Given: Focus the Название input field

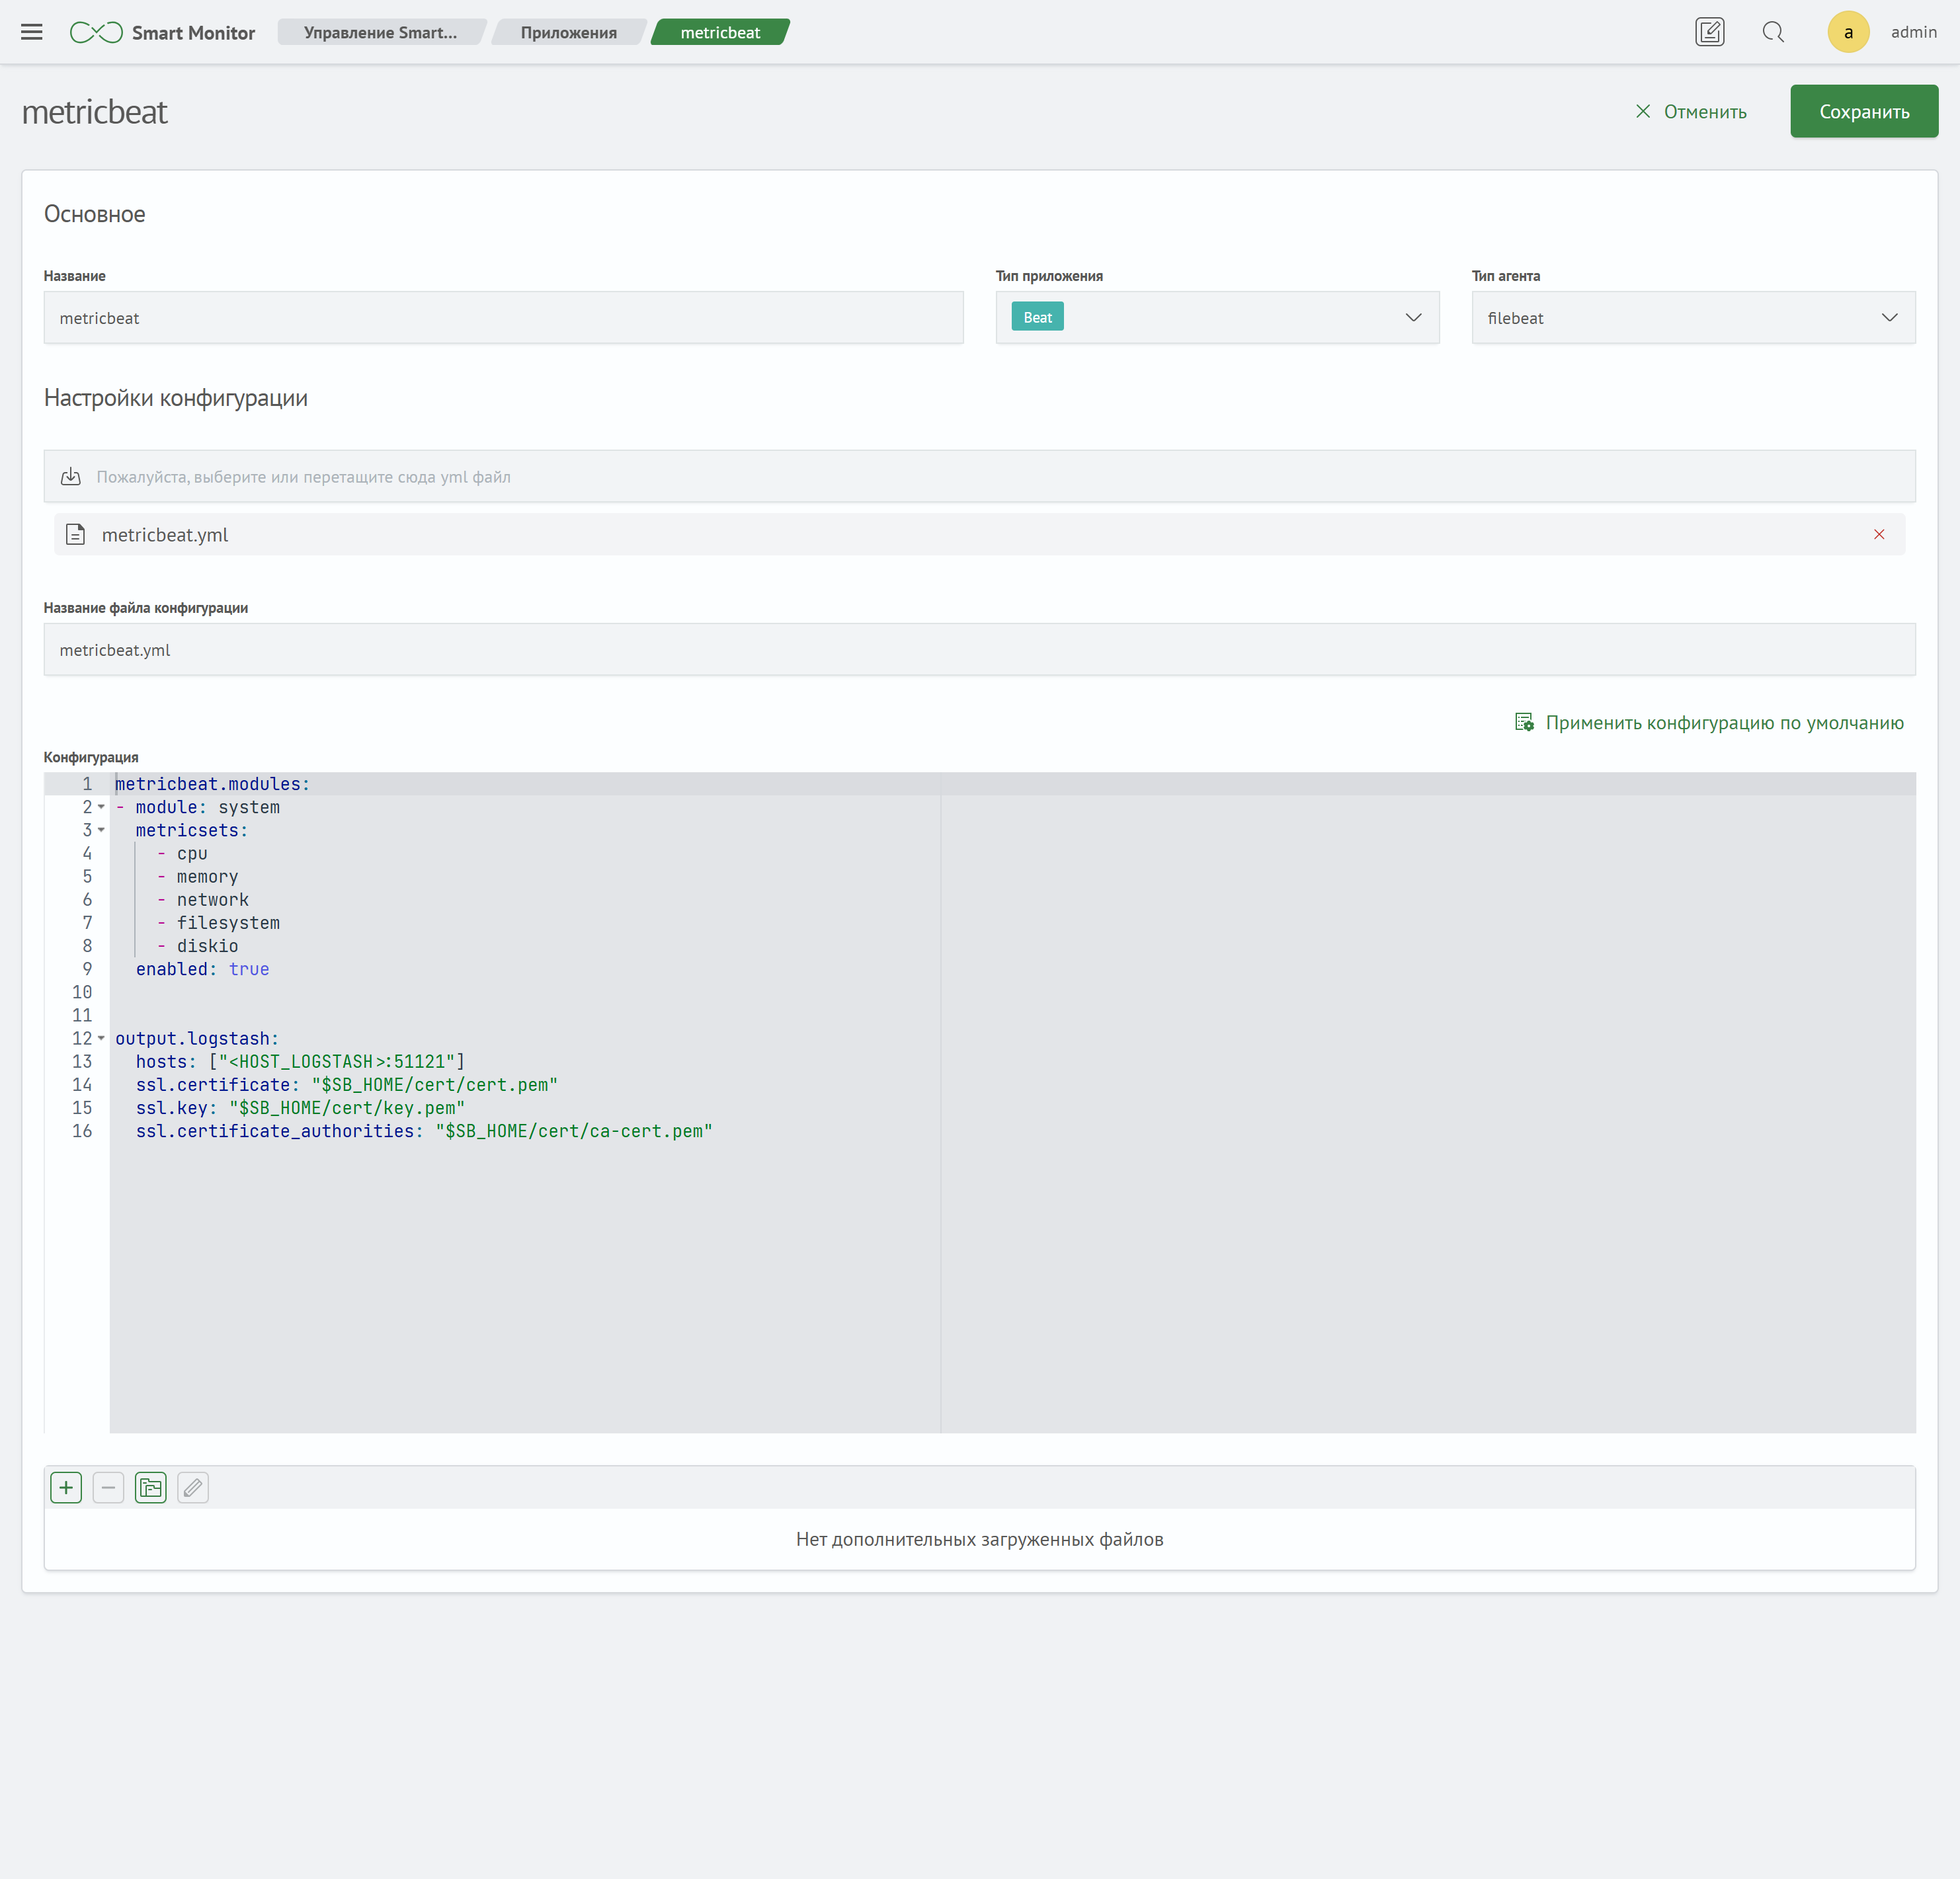Looking at the screenshot, I should coord(503,317).
